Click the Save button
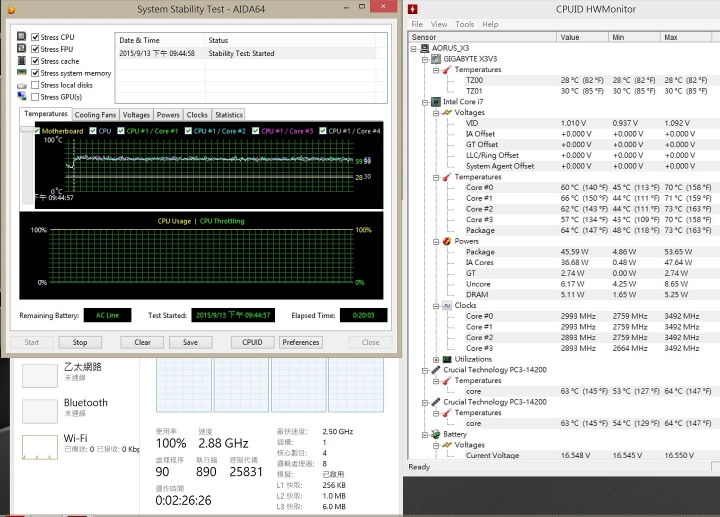The image size is (720, 517). (191, 342)
